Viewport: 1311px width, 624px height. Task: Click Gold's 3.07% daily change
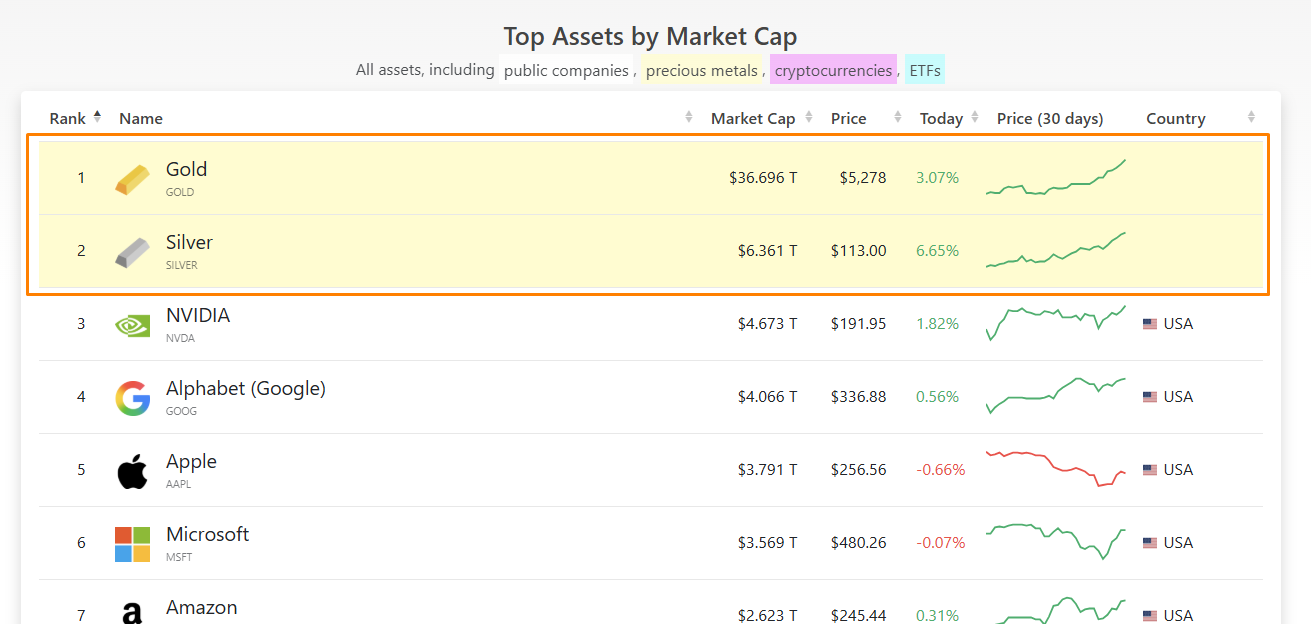[937, 178]
